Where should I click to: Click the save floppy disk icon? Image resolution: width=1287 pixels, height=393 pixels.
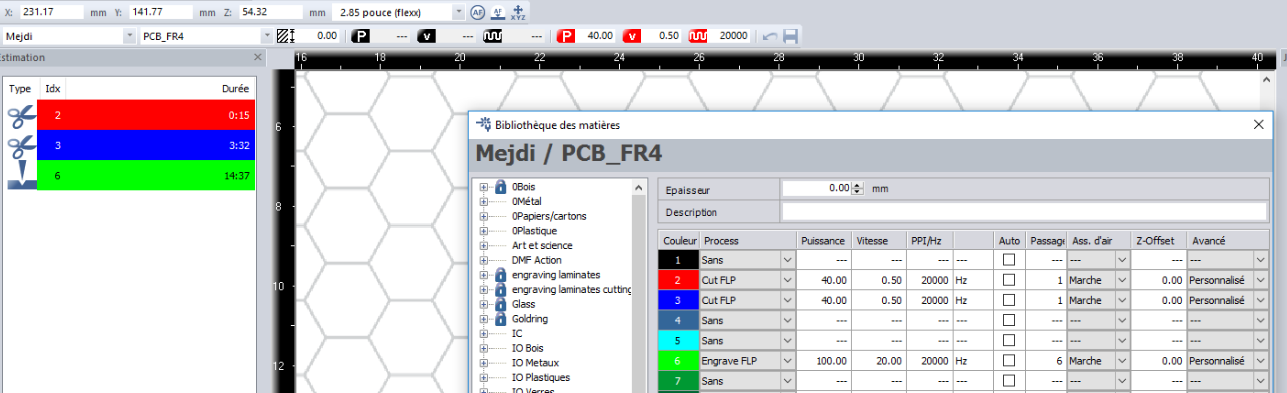click(x=790, y=36)
